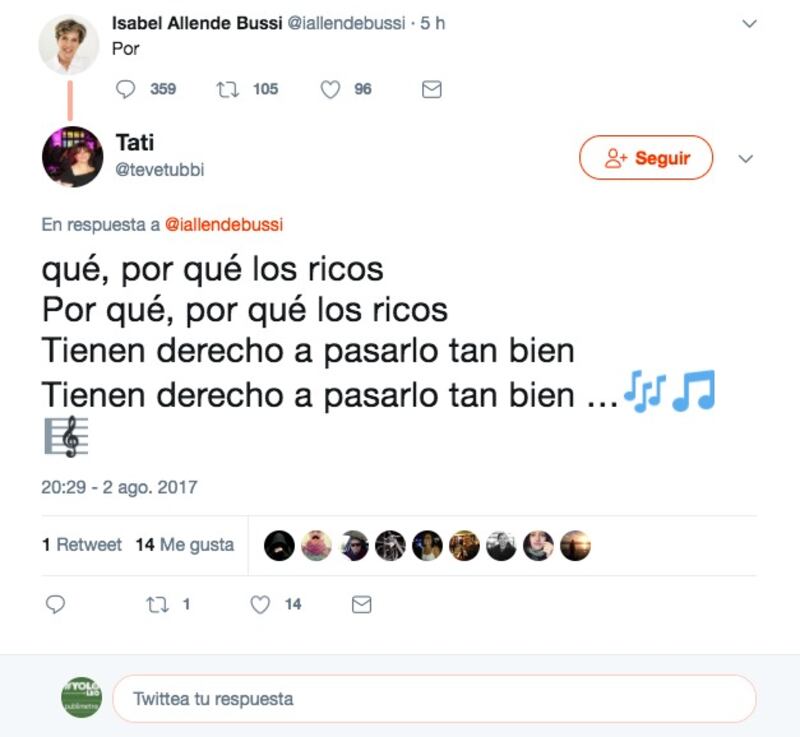Viewport: 800px width, 737px height.
Task: Like Isabel Allende Bussi's tweet
Action: pyautogui.click(x=330, y=89)
